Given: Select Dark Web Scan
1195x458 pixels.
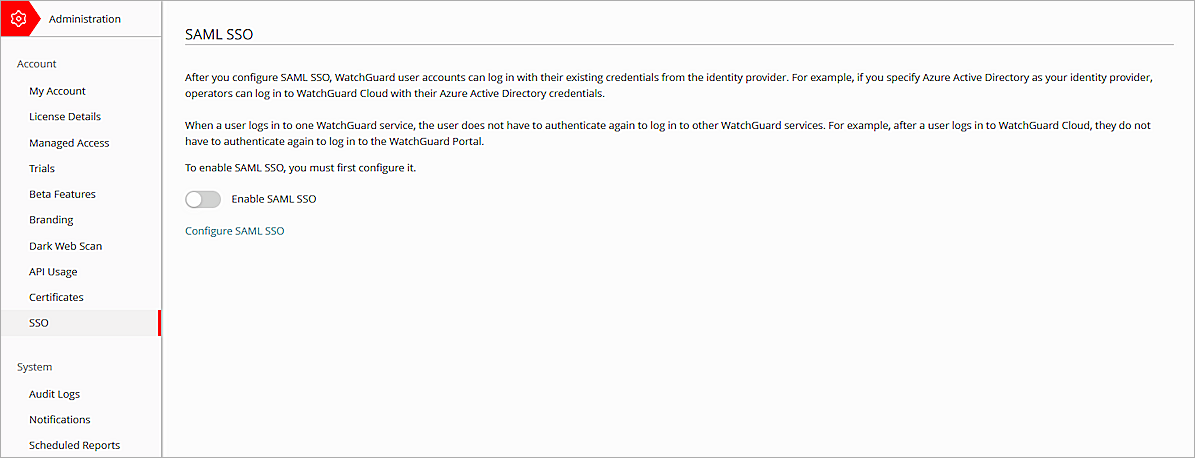Looking at the screenshot, I should click(65, 246).
